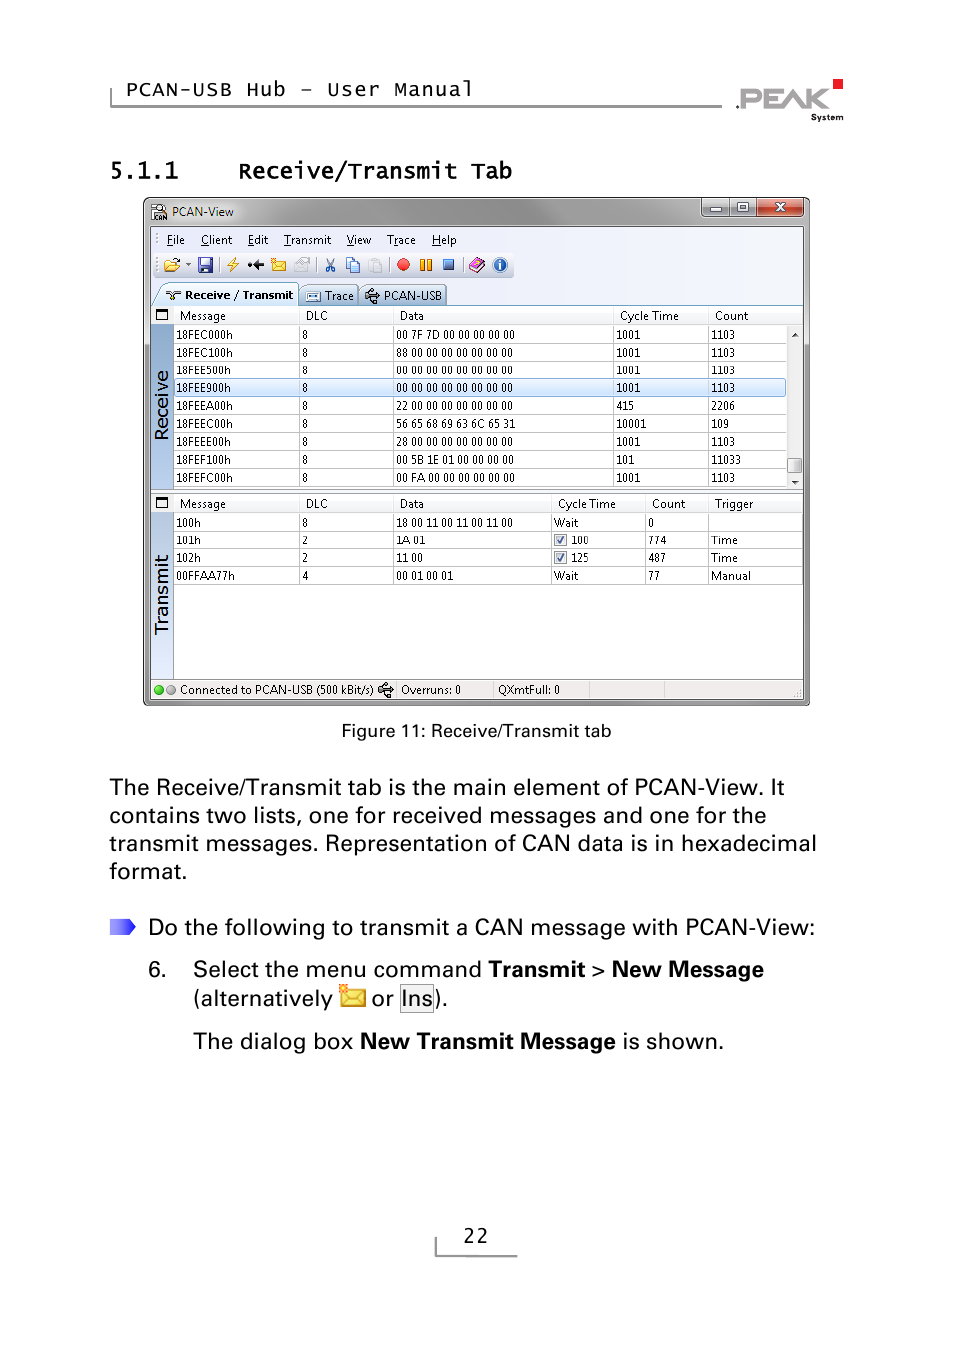Click the blue About info icon

click(x=500, y=266)
